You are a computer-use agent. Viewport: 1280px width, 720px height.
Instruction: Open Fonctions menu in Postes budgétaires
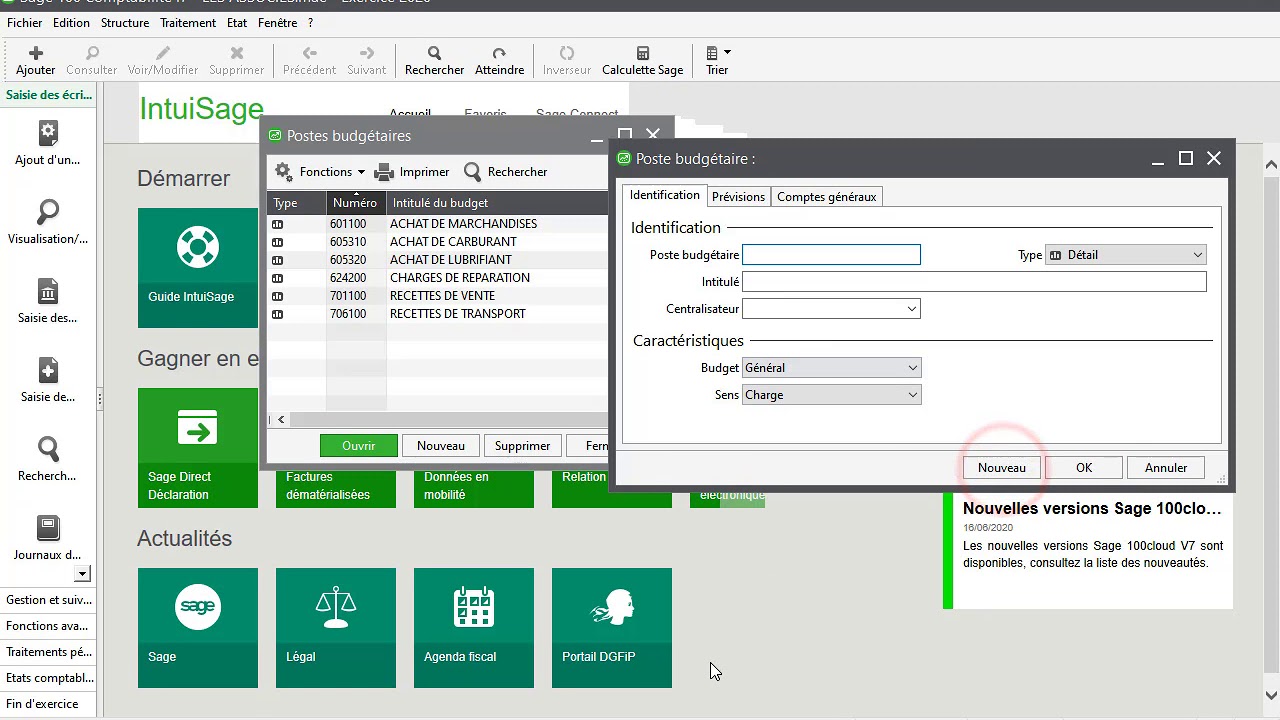[320, 172]
